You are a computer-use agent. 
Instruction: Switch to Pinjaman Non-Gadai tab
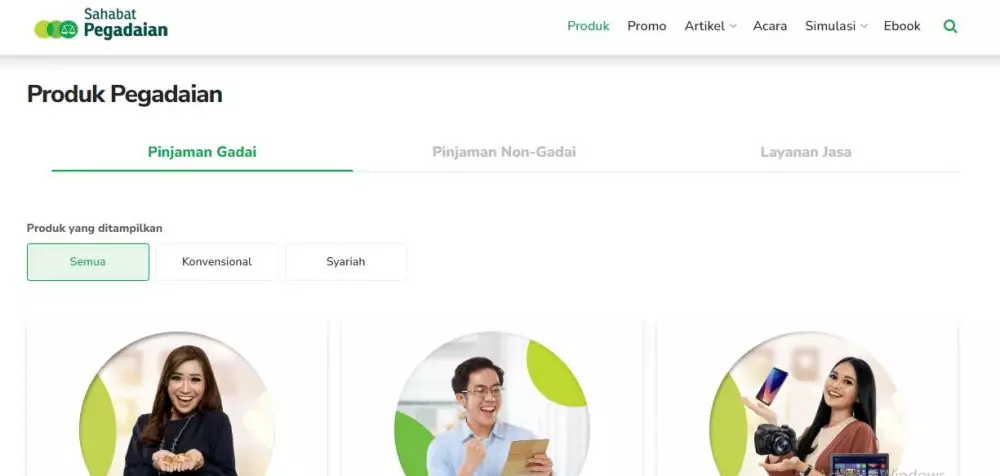point(504,152)
